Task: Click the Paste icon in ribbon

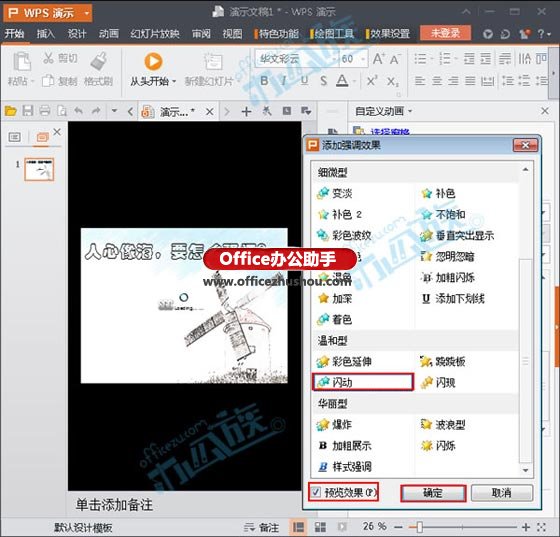Action: click(22, 61)
